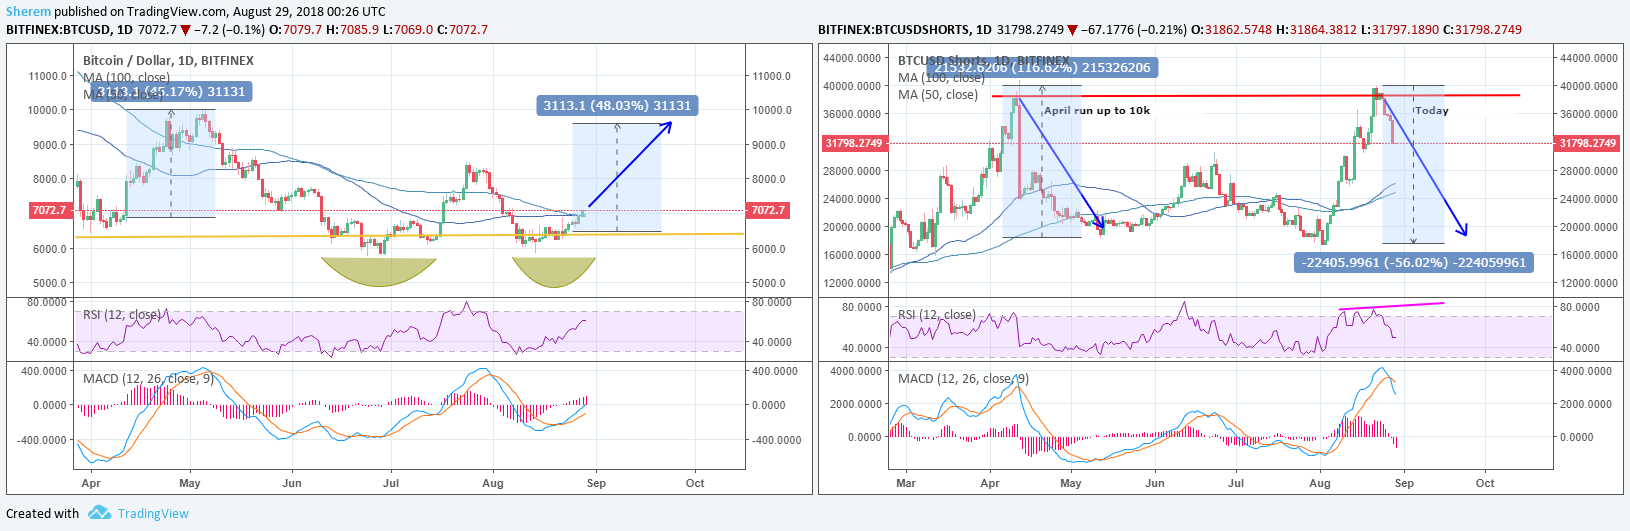Select the April run up to 10k annotation
The image size is (1630, 531).
pos(1097,111)
